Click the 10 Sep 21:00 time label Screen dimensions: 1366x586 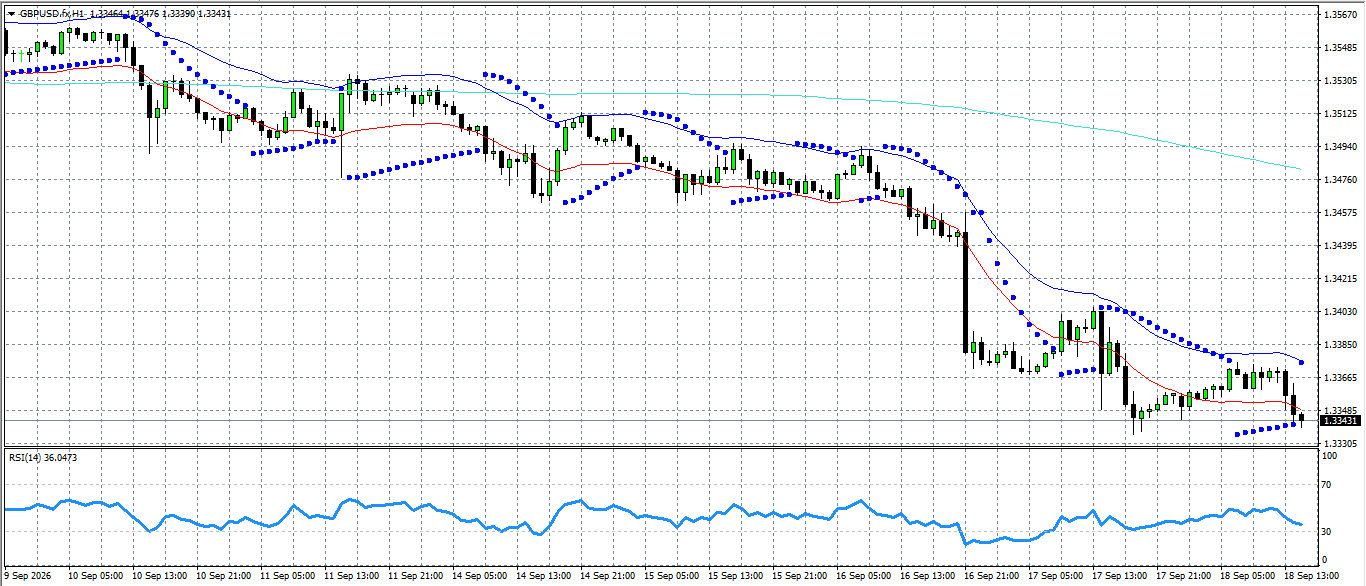pos(224,577)
